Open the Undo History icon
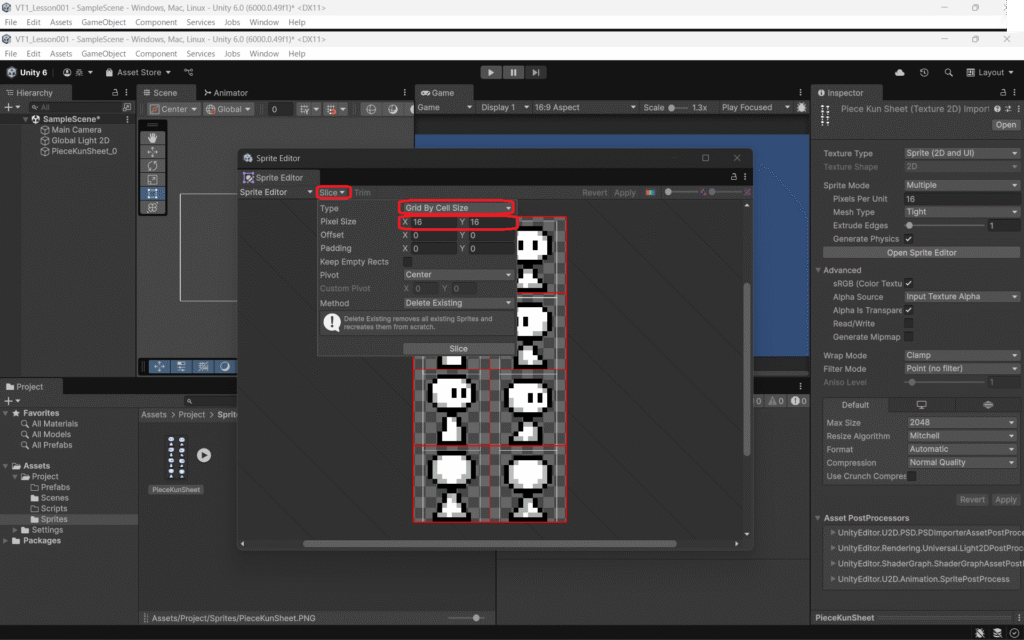Image resolution: width=1024 pixels, height=640 pixels. click(x=924, y=72)
